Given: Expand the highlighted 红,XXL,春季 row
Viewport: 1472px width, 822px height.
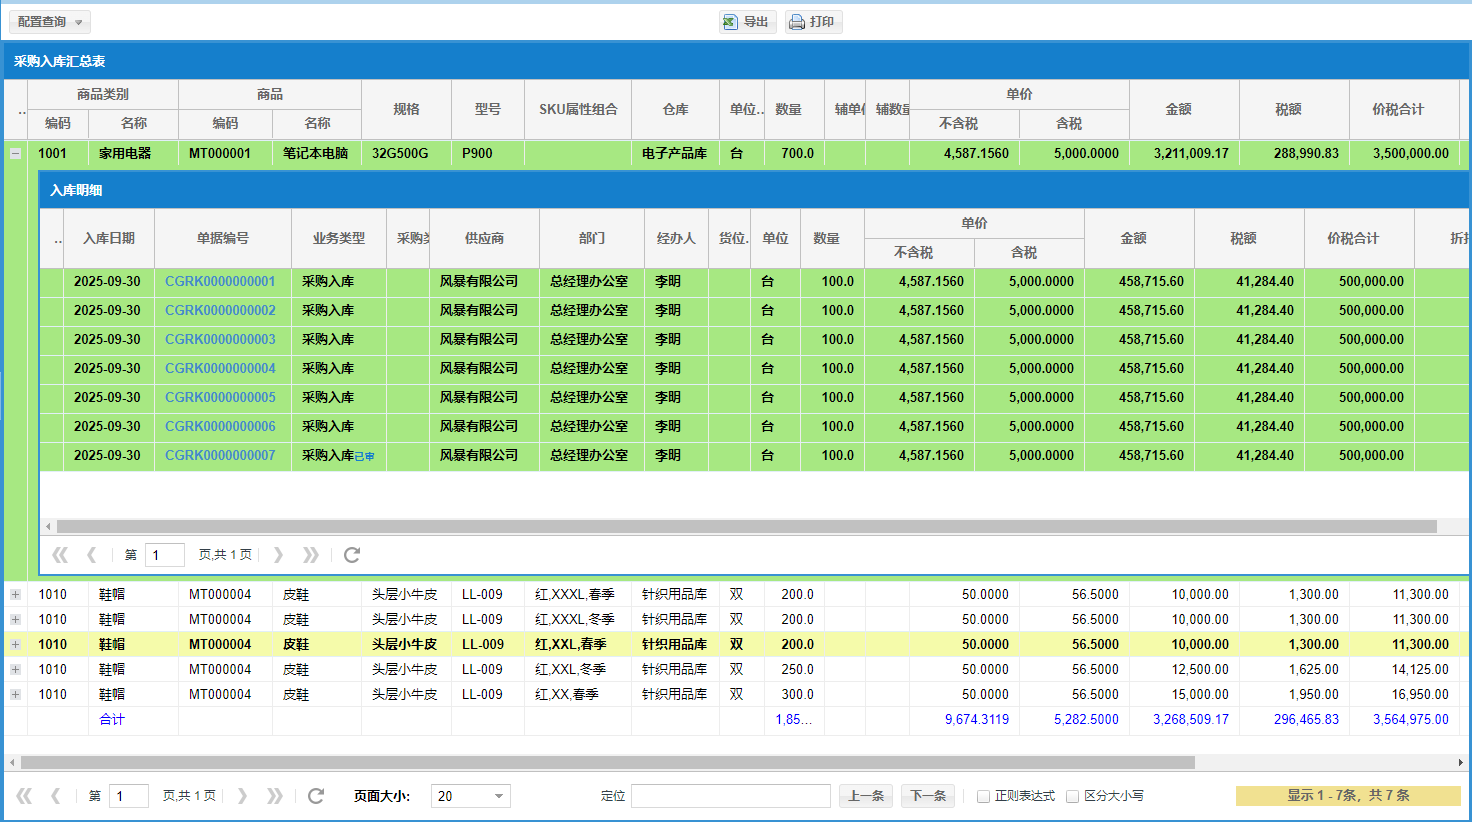Looking at the screenshot, I should pyautogui.click(x=15, y=645).
